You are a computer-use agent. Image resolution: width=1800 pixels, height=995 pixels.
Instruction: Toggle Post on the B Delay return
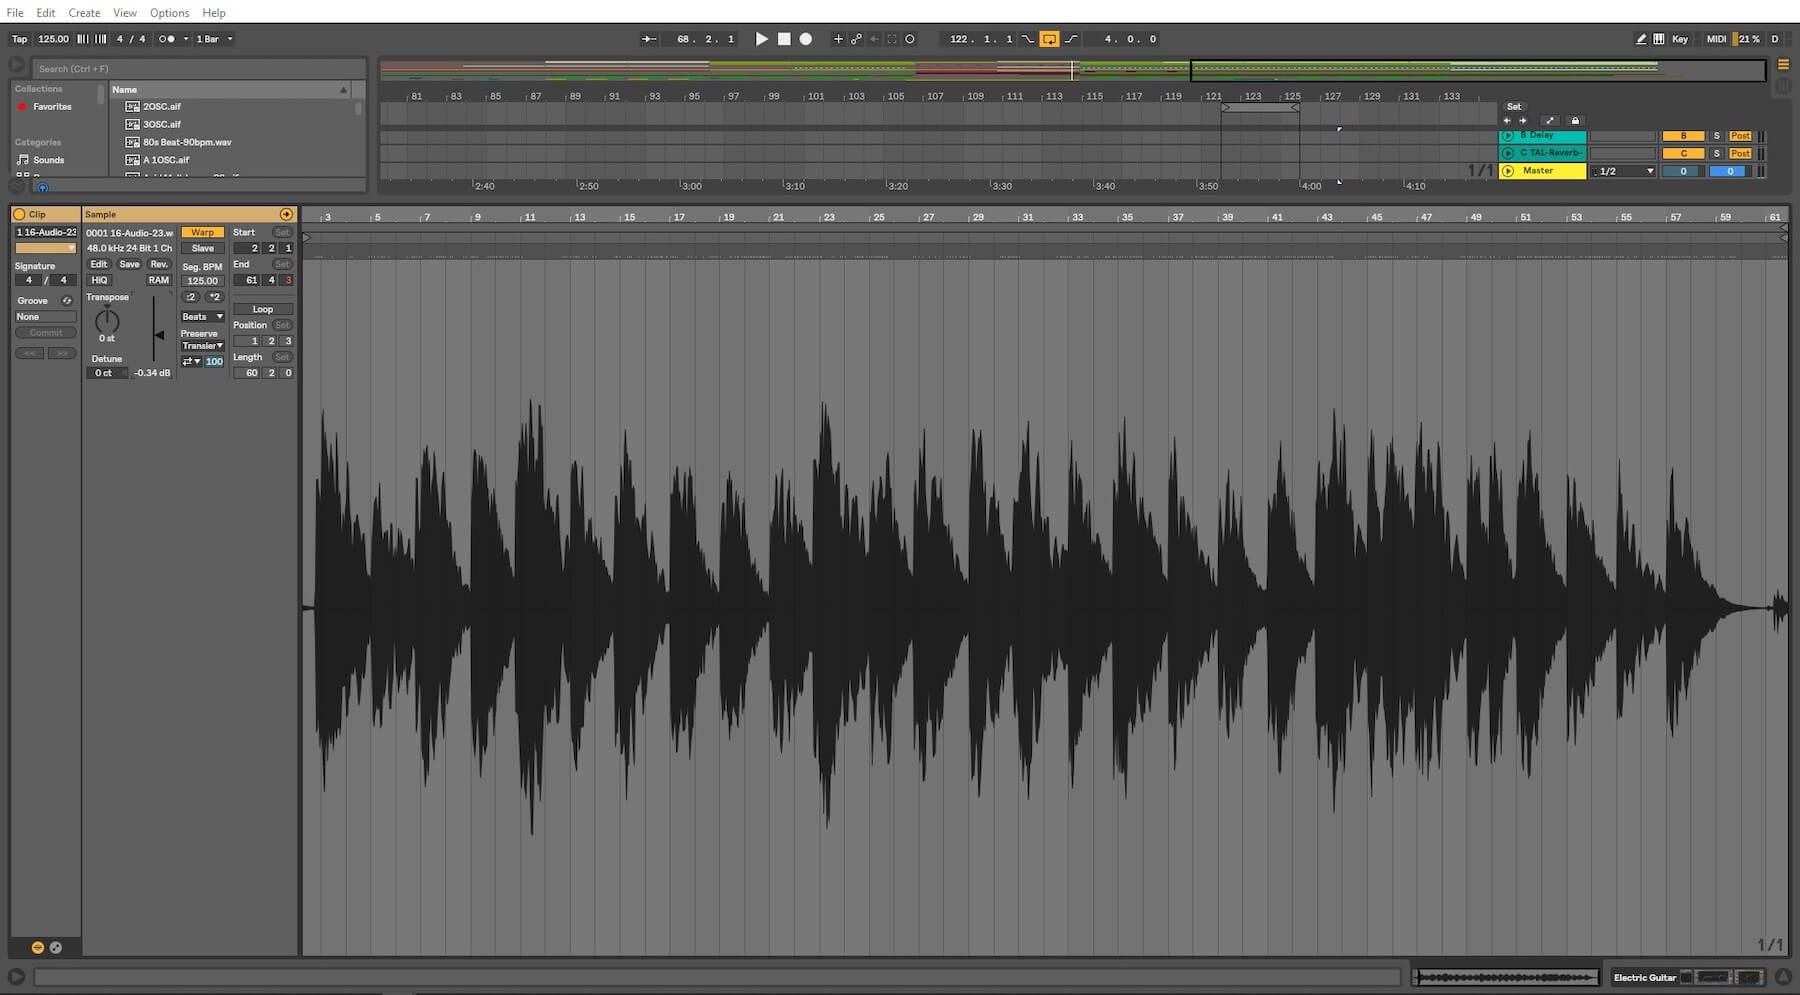pos(1740,136)
